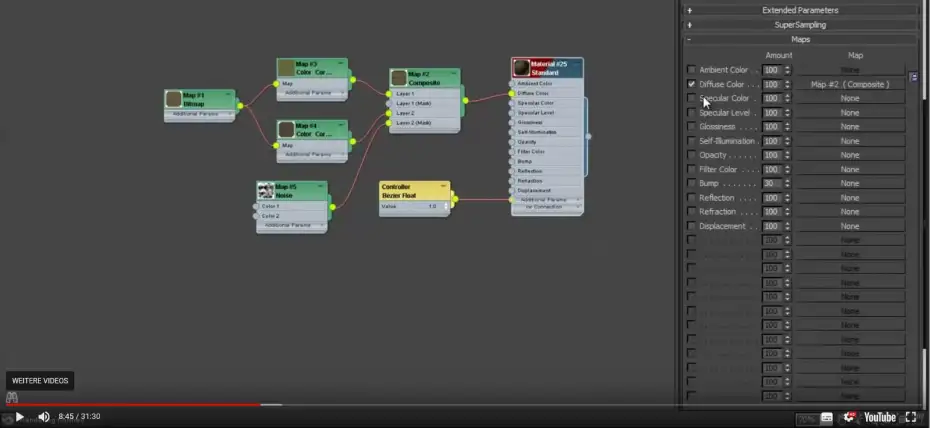Click Layer 2 input socket on Composite
The image size is (930, 428).
click(388, 113)
